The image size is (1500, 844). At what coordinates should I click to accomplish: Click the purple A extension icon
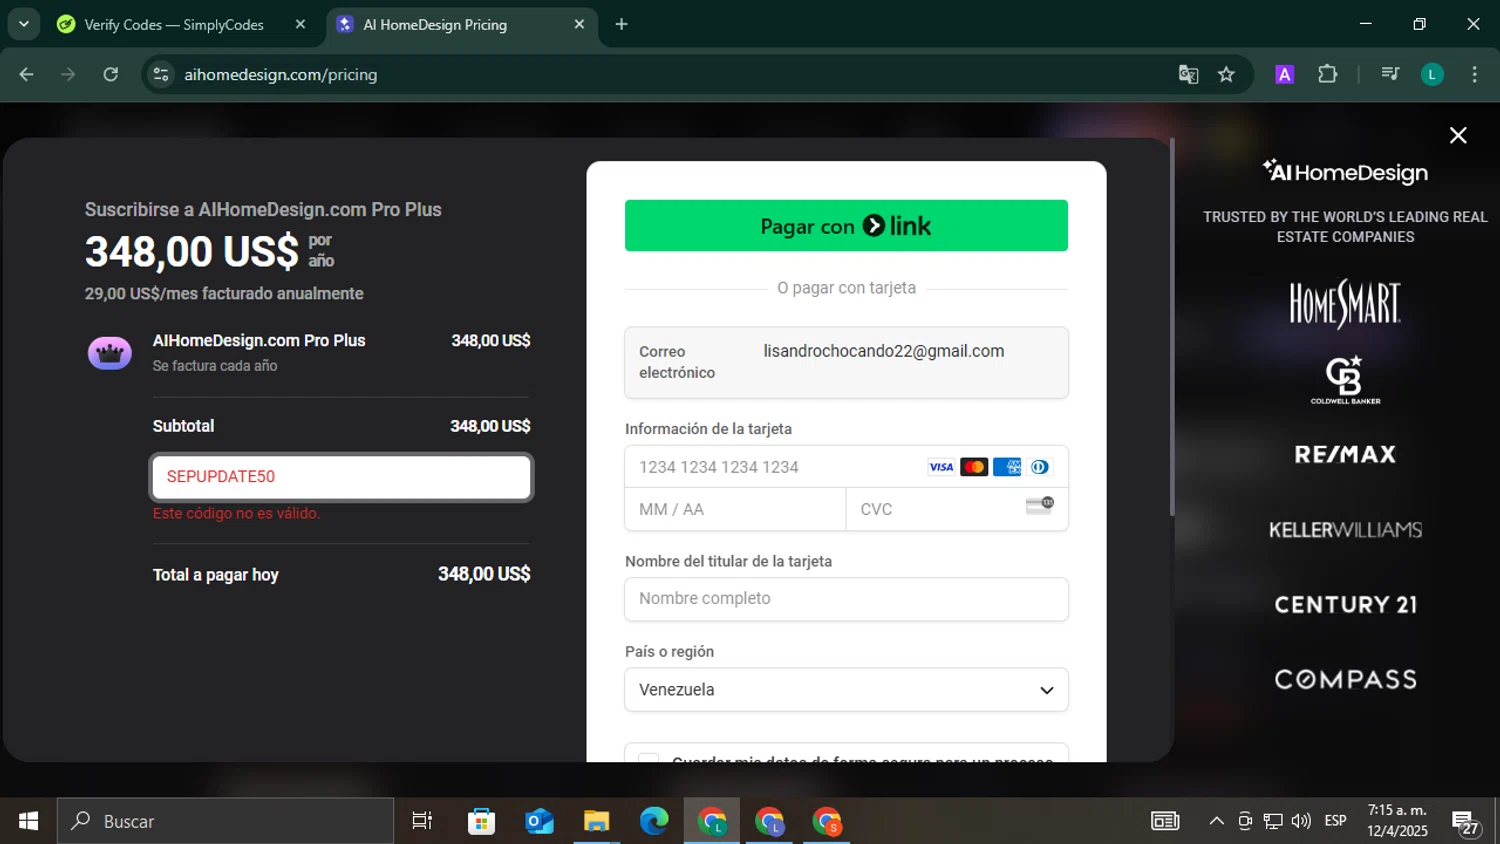[x=1285, y=74]
